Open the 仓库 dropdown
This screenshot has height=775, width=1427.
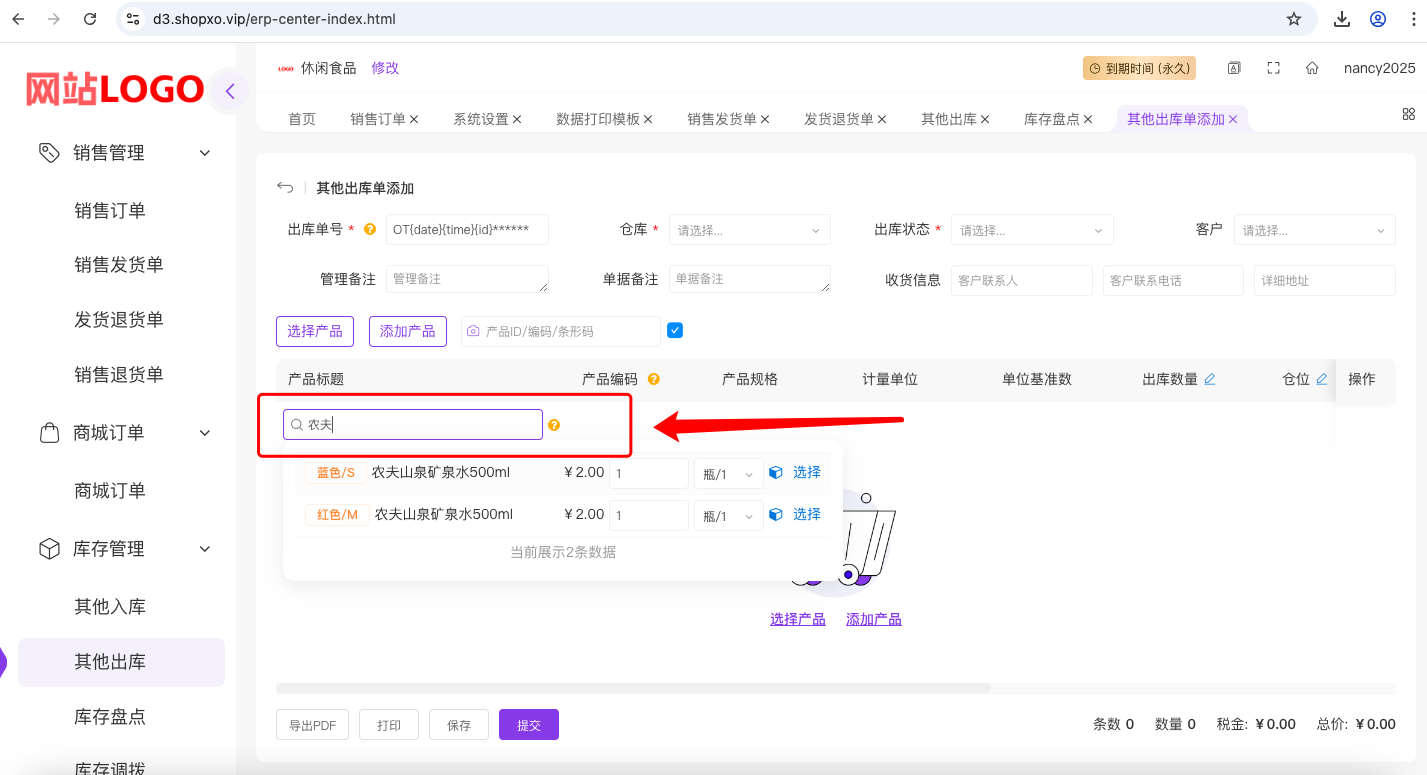click(x=750, y=229)
